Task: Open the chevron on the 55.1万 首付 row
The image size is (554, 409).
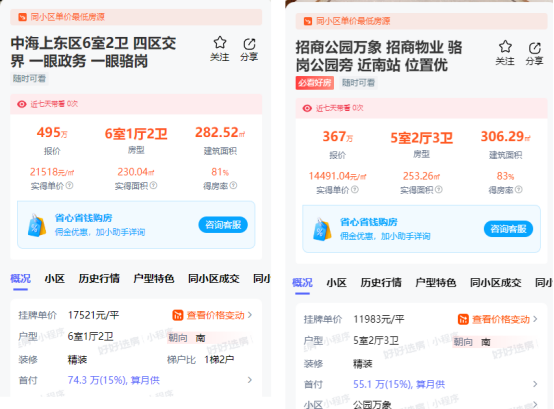Action: pos(535,384)
